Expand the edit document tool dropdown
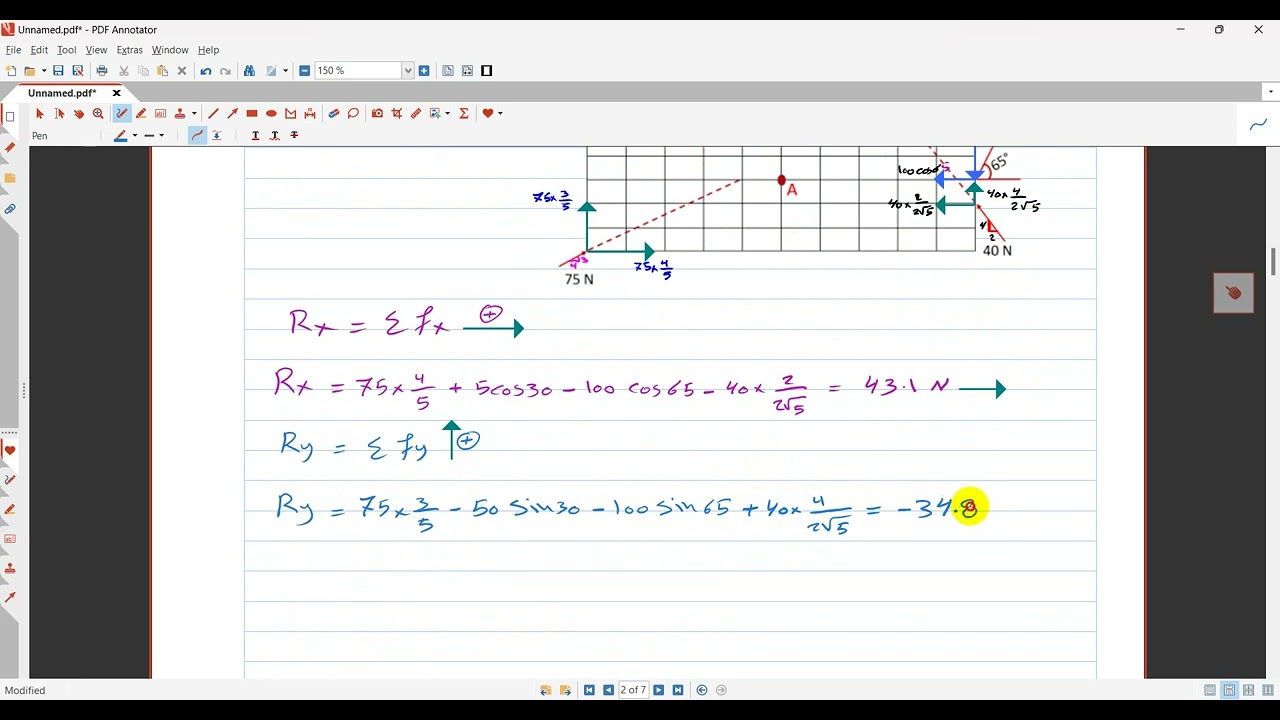Viewport: 1280px width, 720px height. [285, 71]
